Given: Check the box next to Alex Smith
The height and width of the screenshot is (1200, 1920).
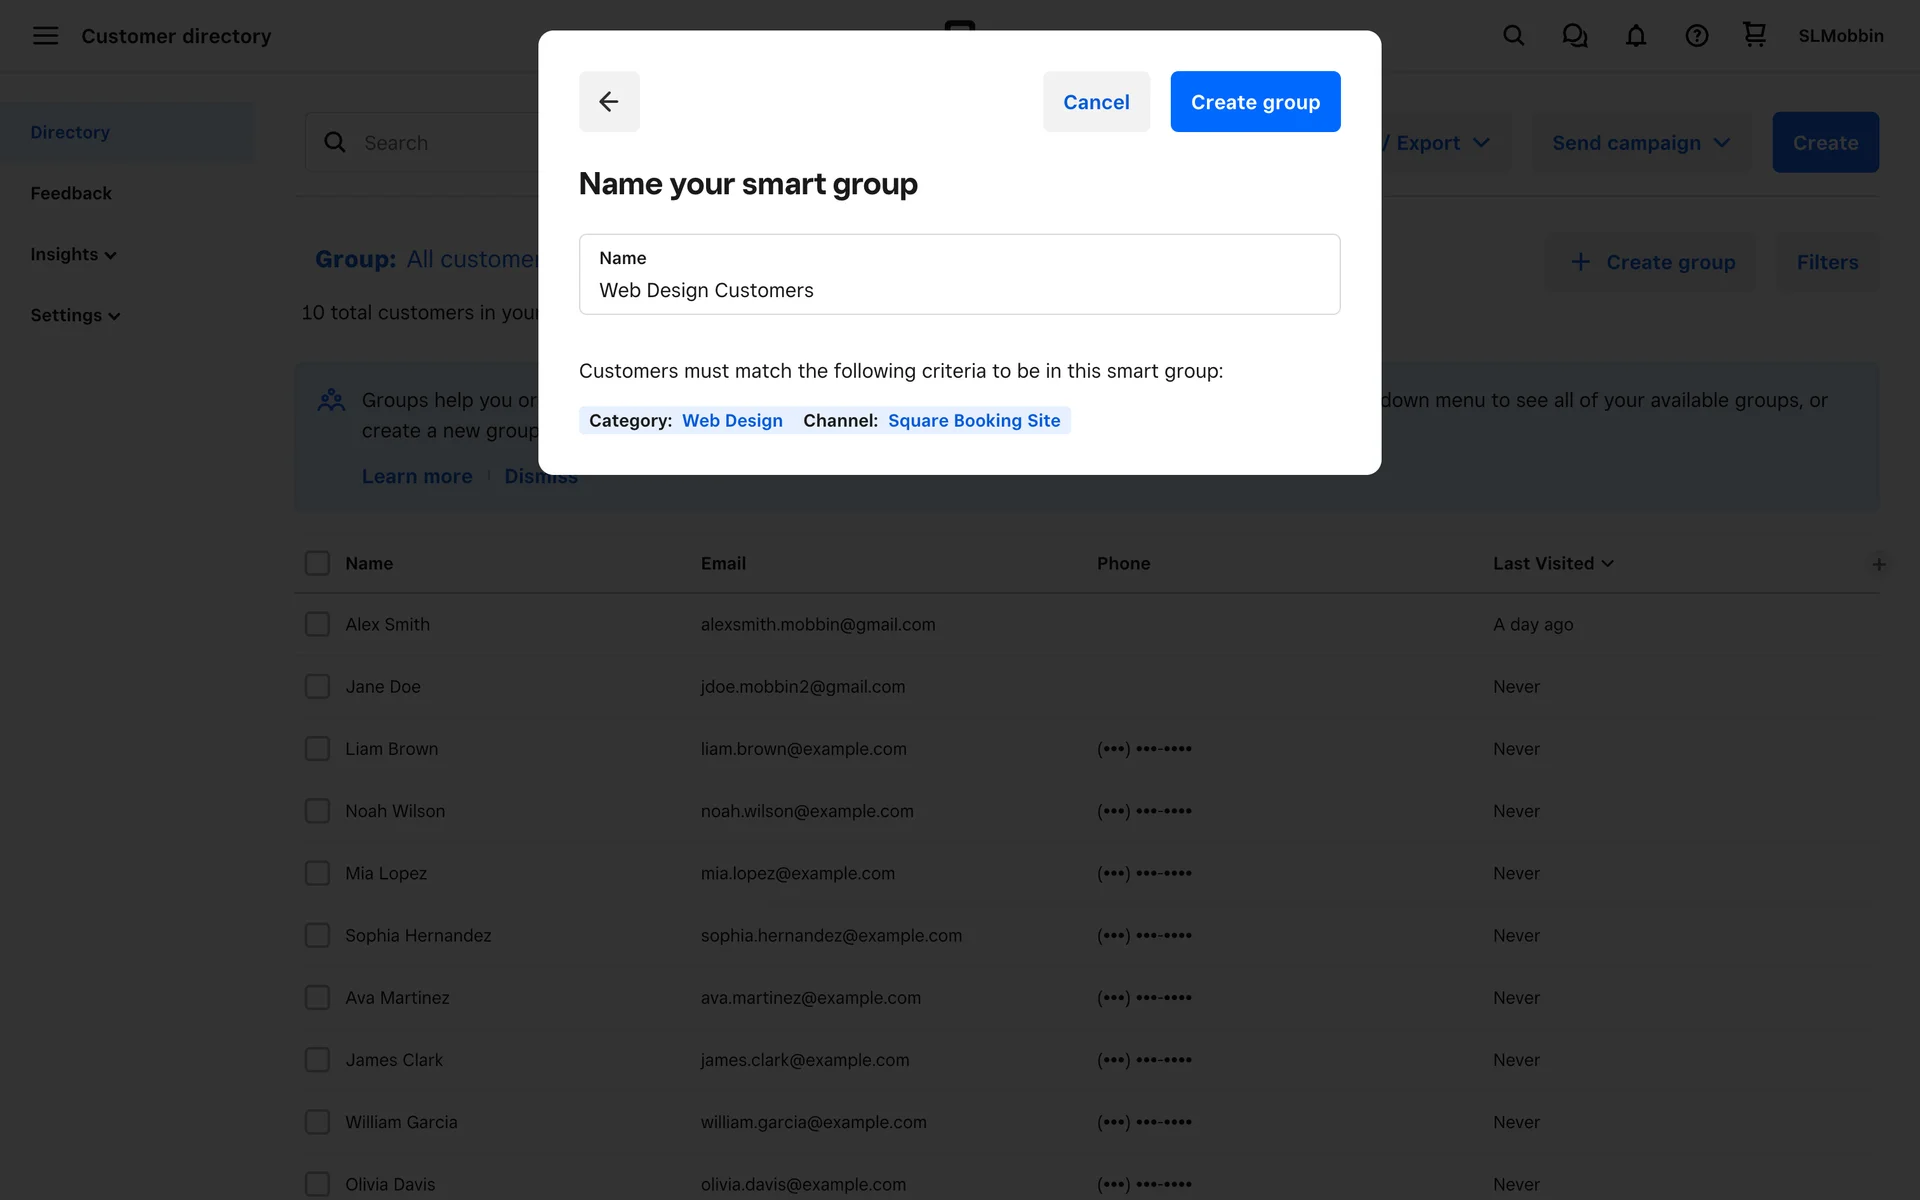Looking at the screenshot, I should (x=317, y=625).
